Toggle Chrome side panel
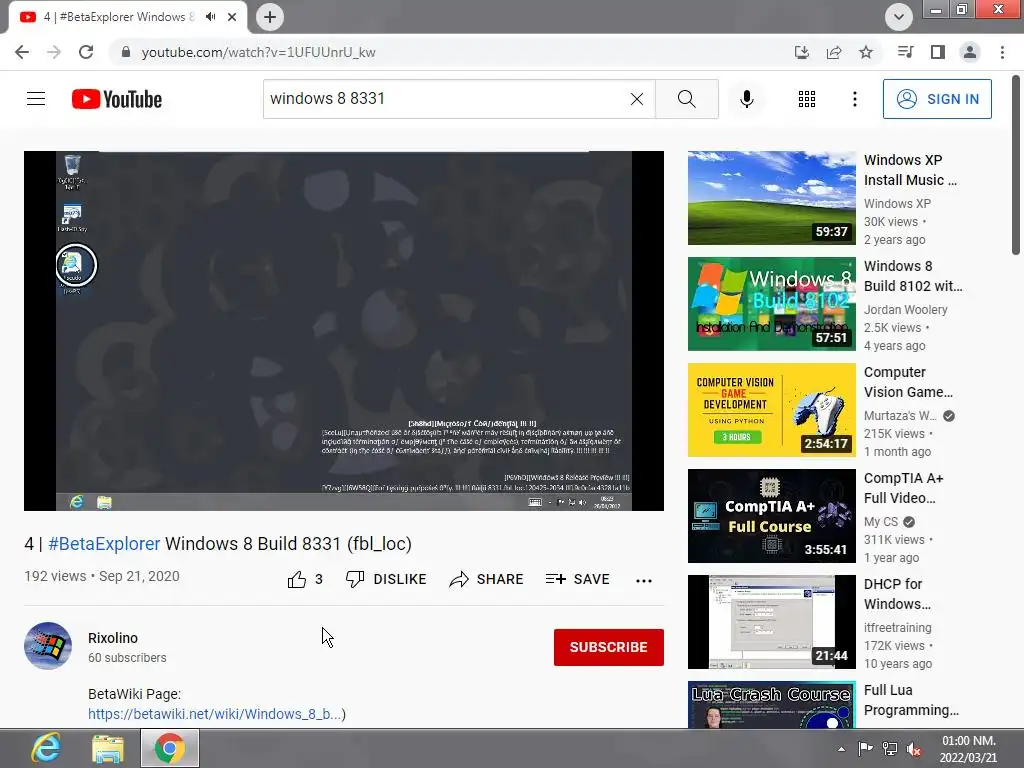 [x=938, y=52]
